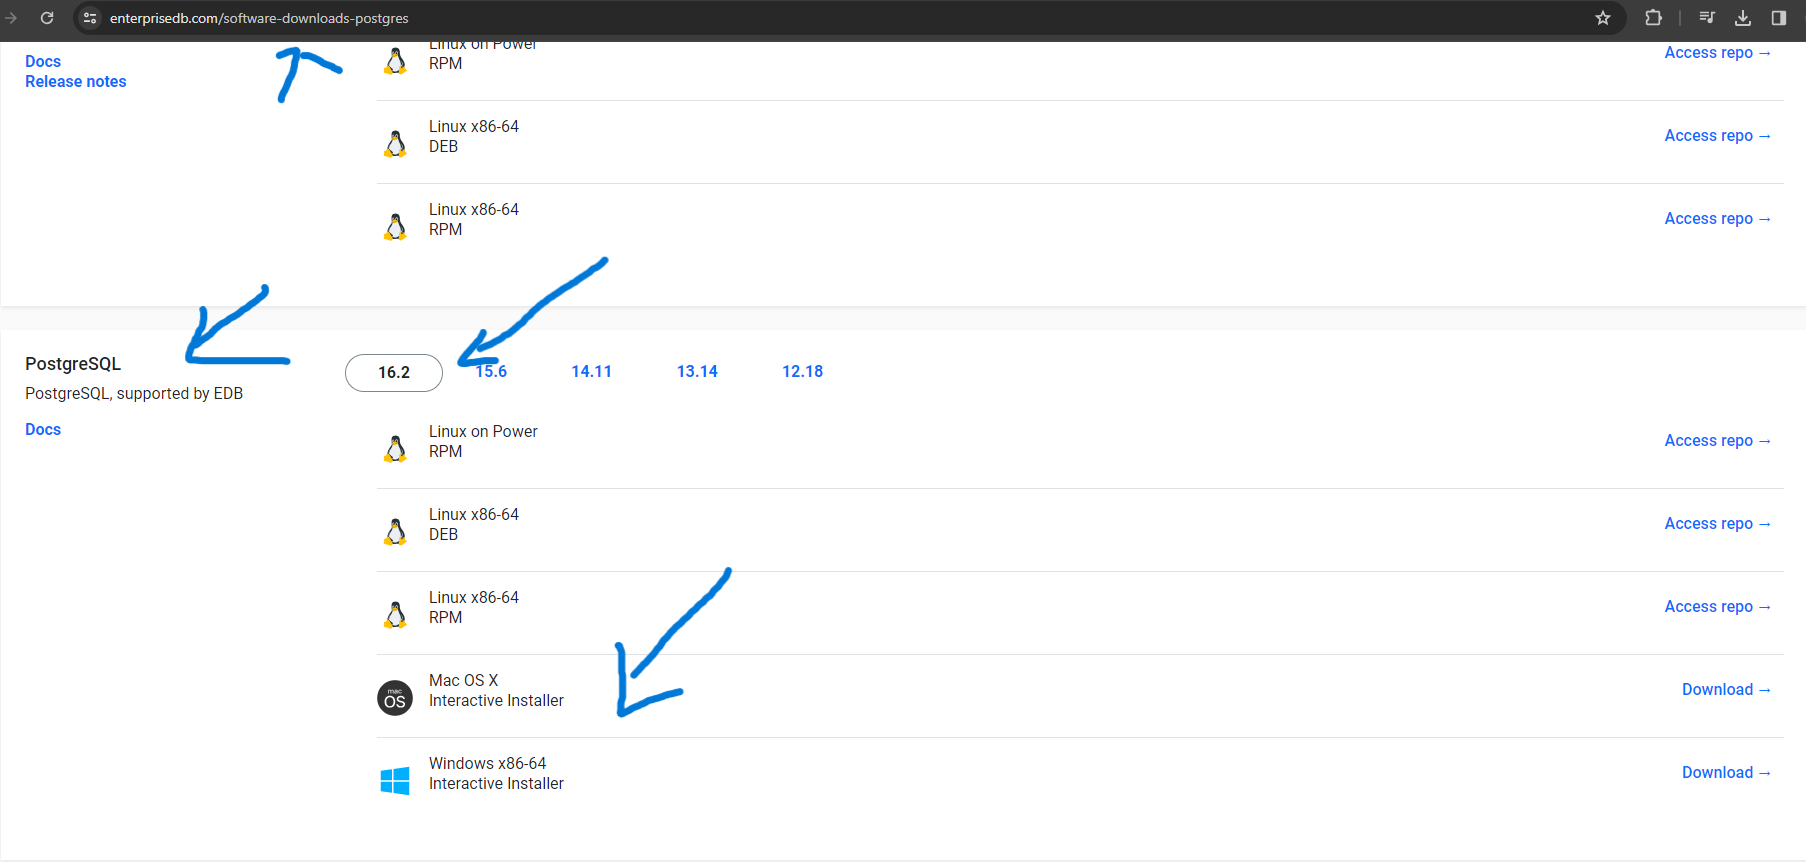Click the "Windows x86-64" Interactive Installer label
This screenshot has width=1806, height=862.
[x=487, y=764]
